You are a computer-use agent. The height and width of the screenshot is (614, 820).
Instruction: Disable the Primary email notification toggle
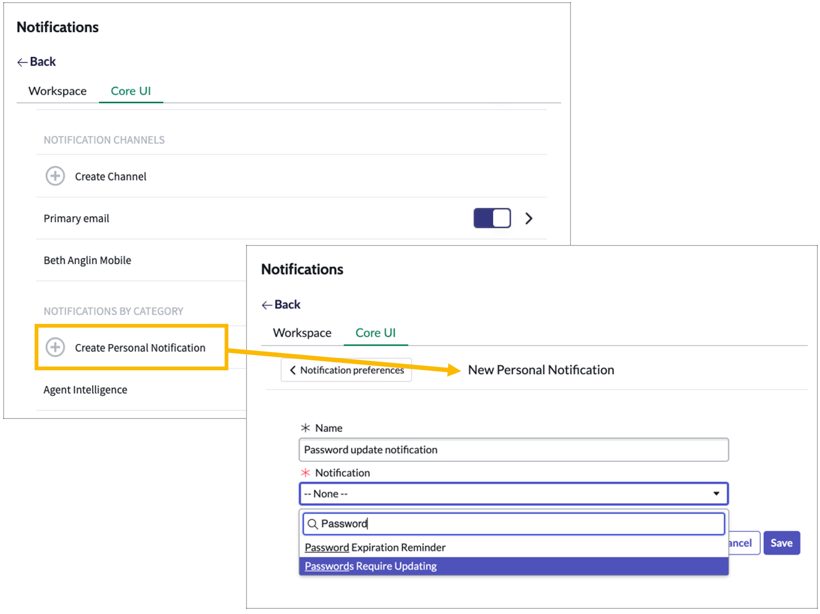492,218
